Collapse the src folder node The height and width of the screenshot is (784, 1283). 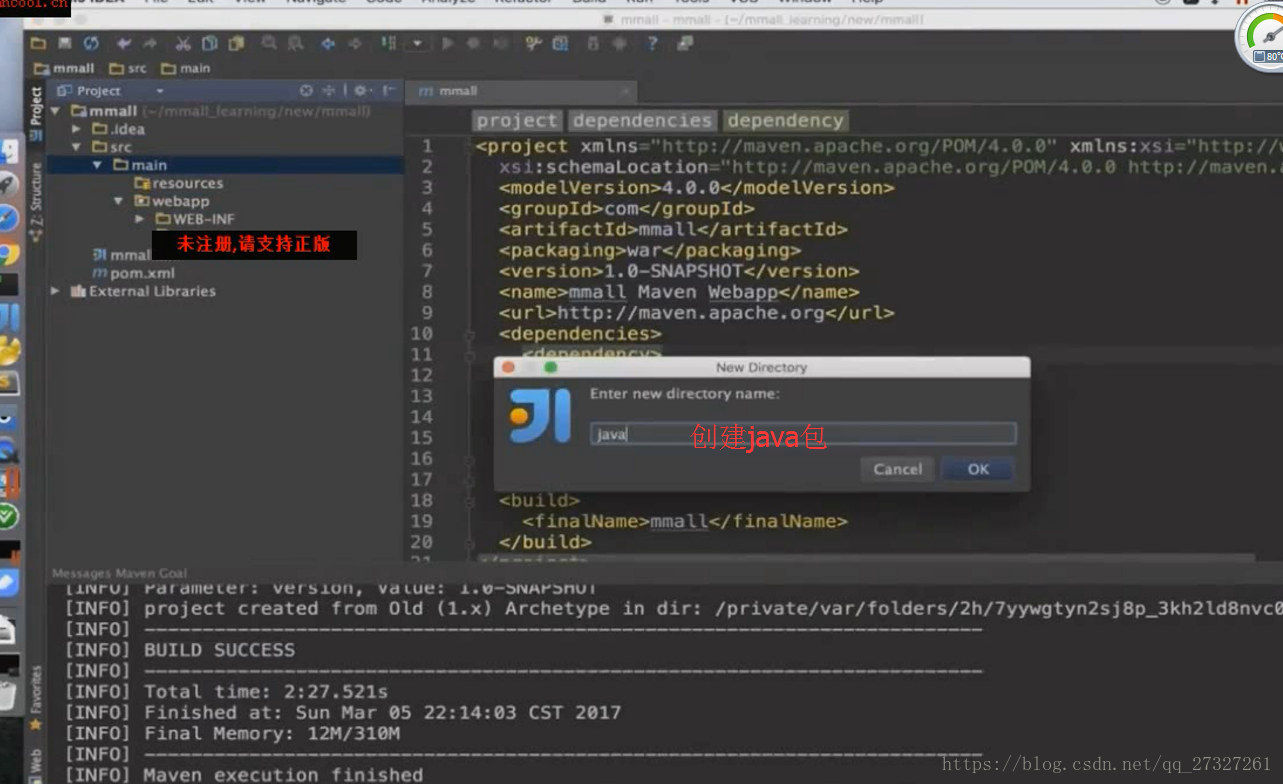point(76,147)
